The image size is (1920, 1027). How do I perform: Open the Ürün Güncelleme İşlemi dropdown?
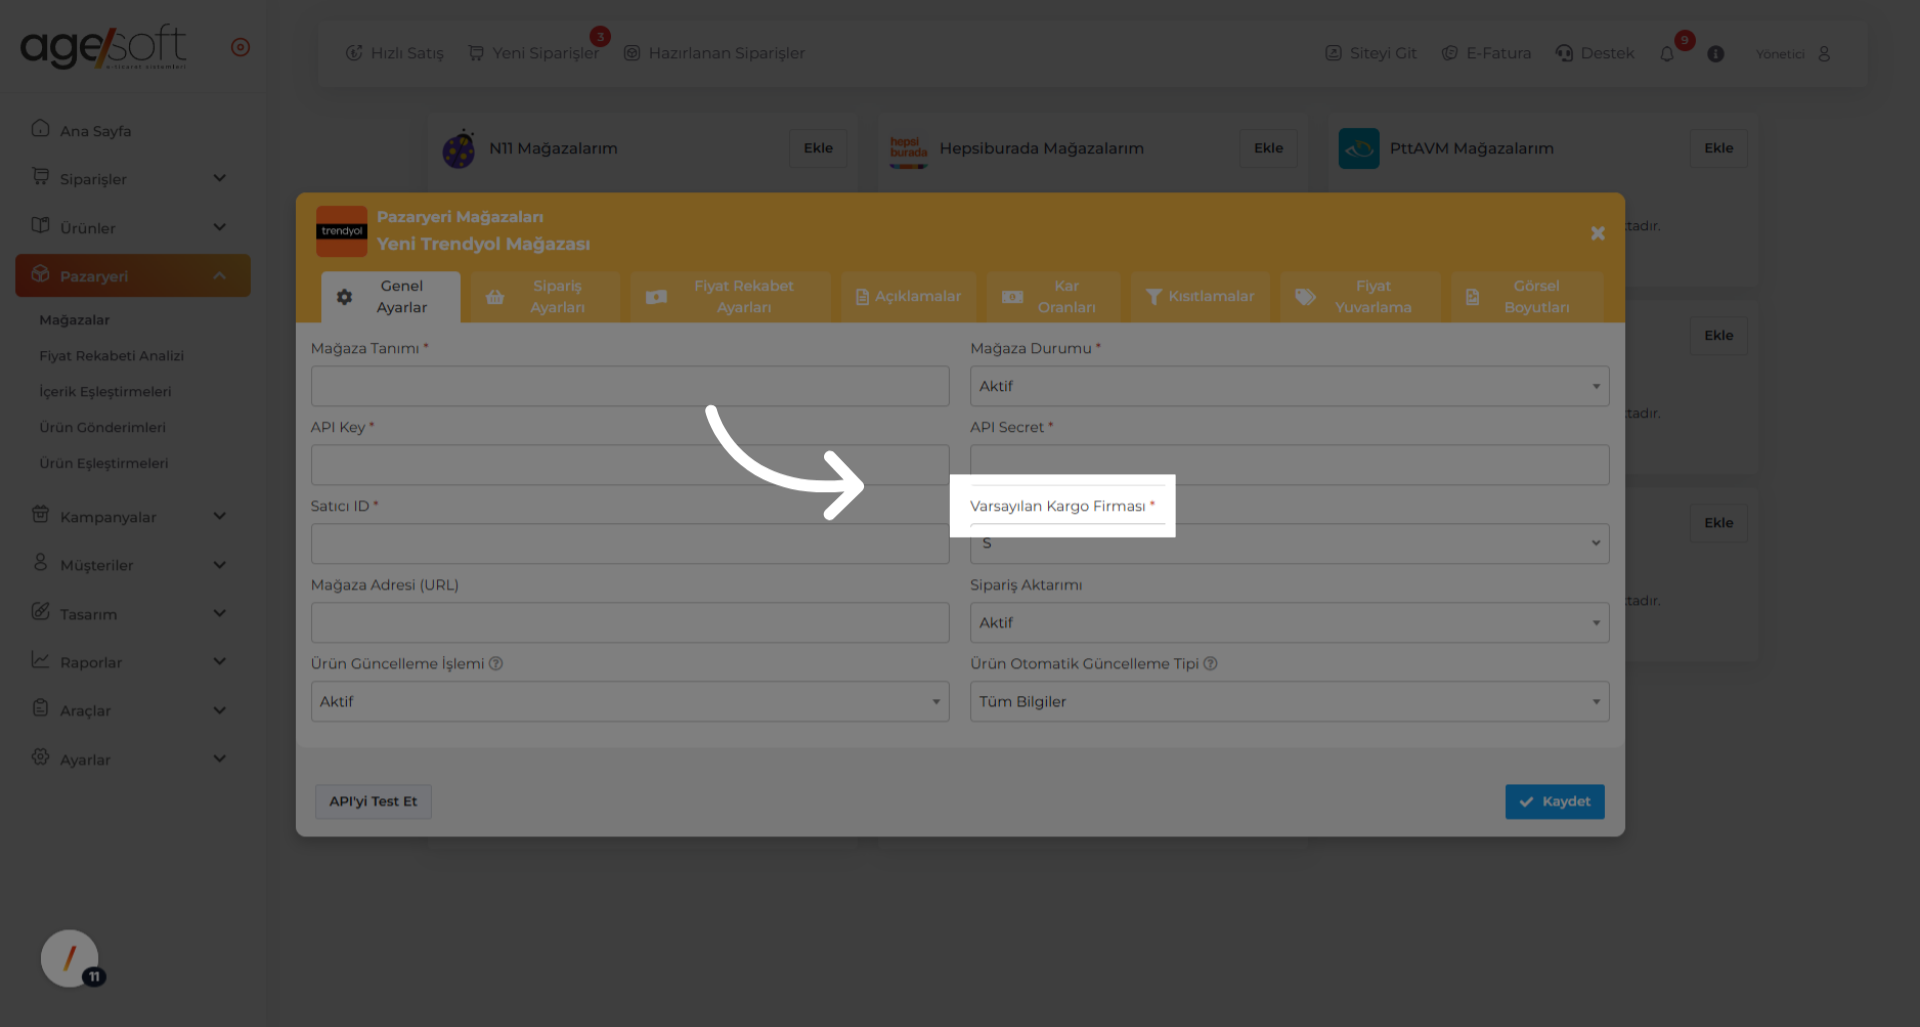pos(630,702)
